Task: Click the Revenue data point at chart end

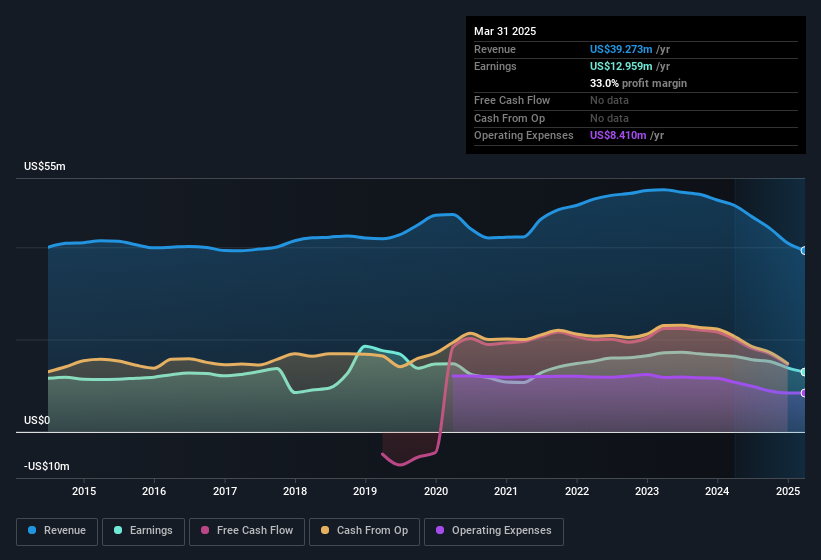Action: pos(804,251)
